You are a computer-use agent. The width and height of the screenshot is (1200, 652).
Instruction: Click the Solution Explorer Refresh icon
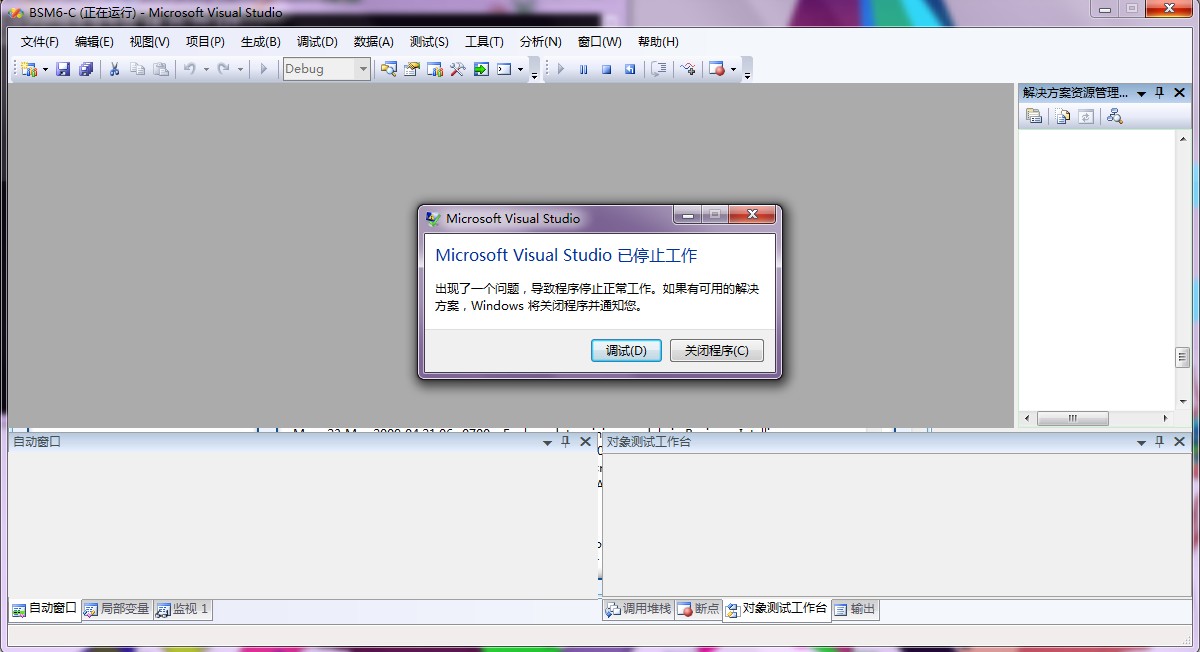coord(1086,116)
